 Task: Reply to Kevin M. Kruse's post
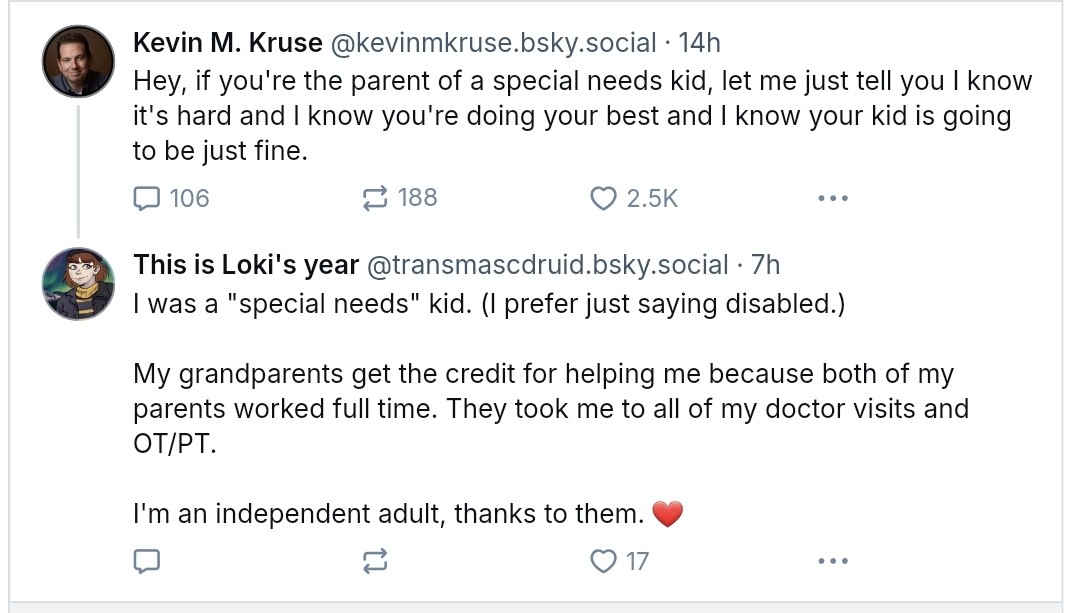tap(147, 199)
